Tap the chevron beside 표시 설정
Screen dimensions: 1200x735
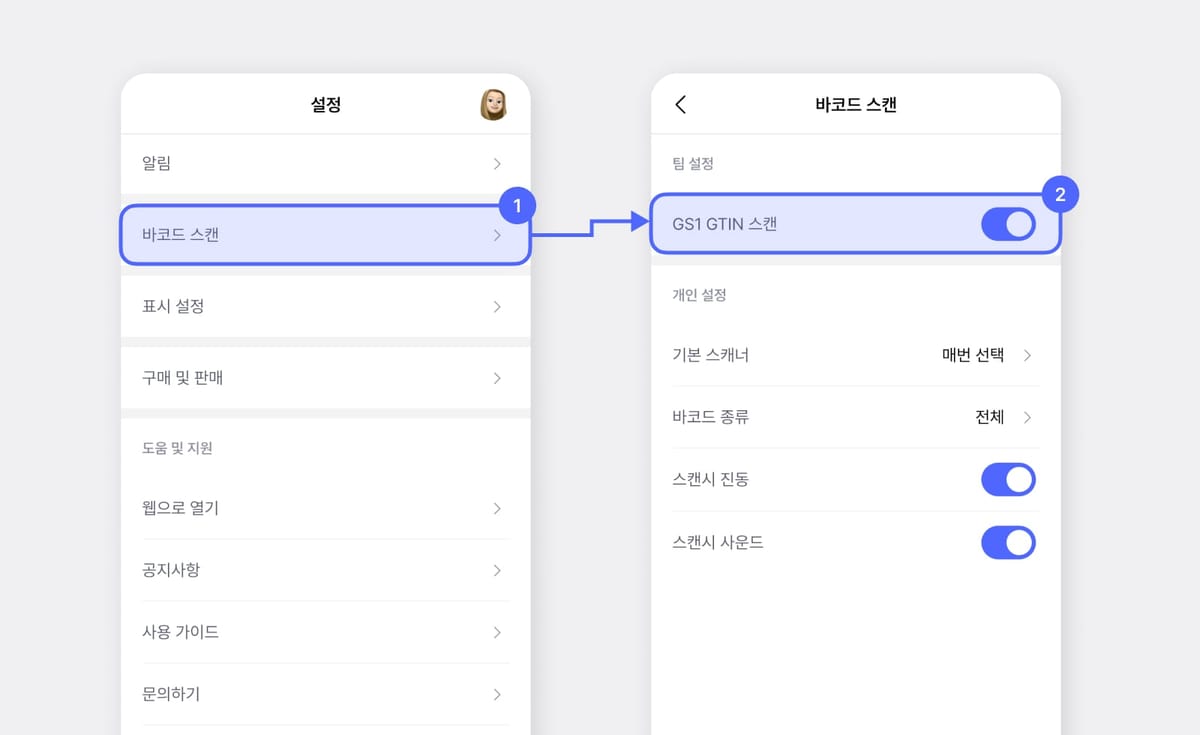[x=497, y=306]
